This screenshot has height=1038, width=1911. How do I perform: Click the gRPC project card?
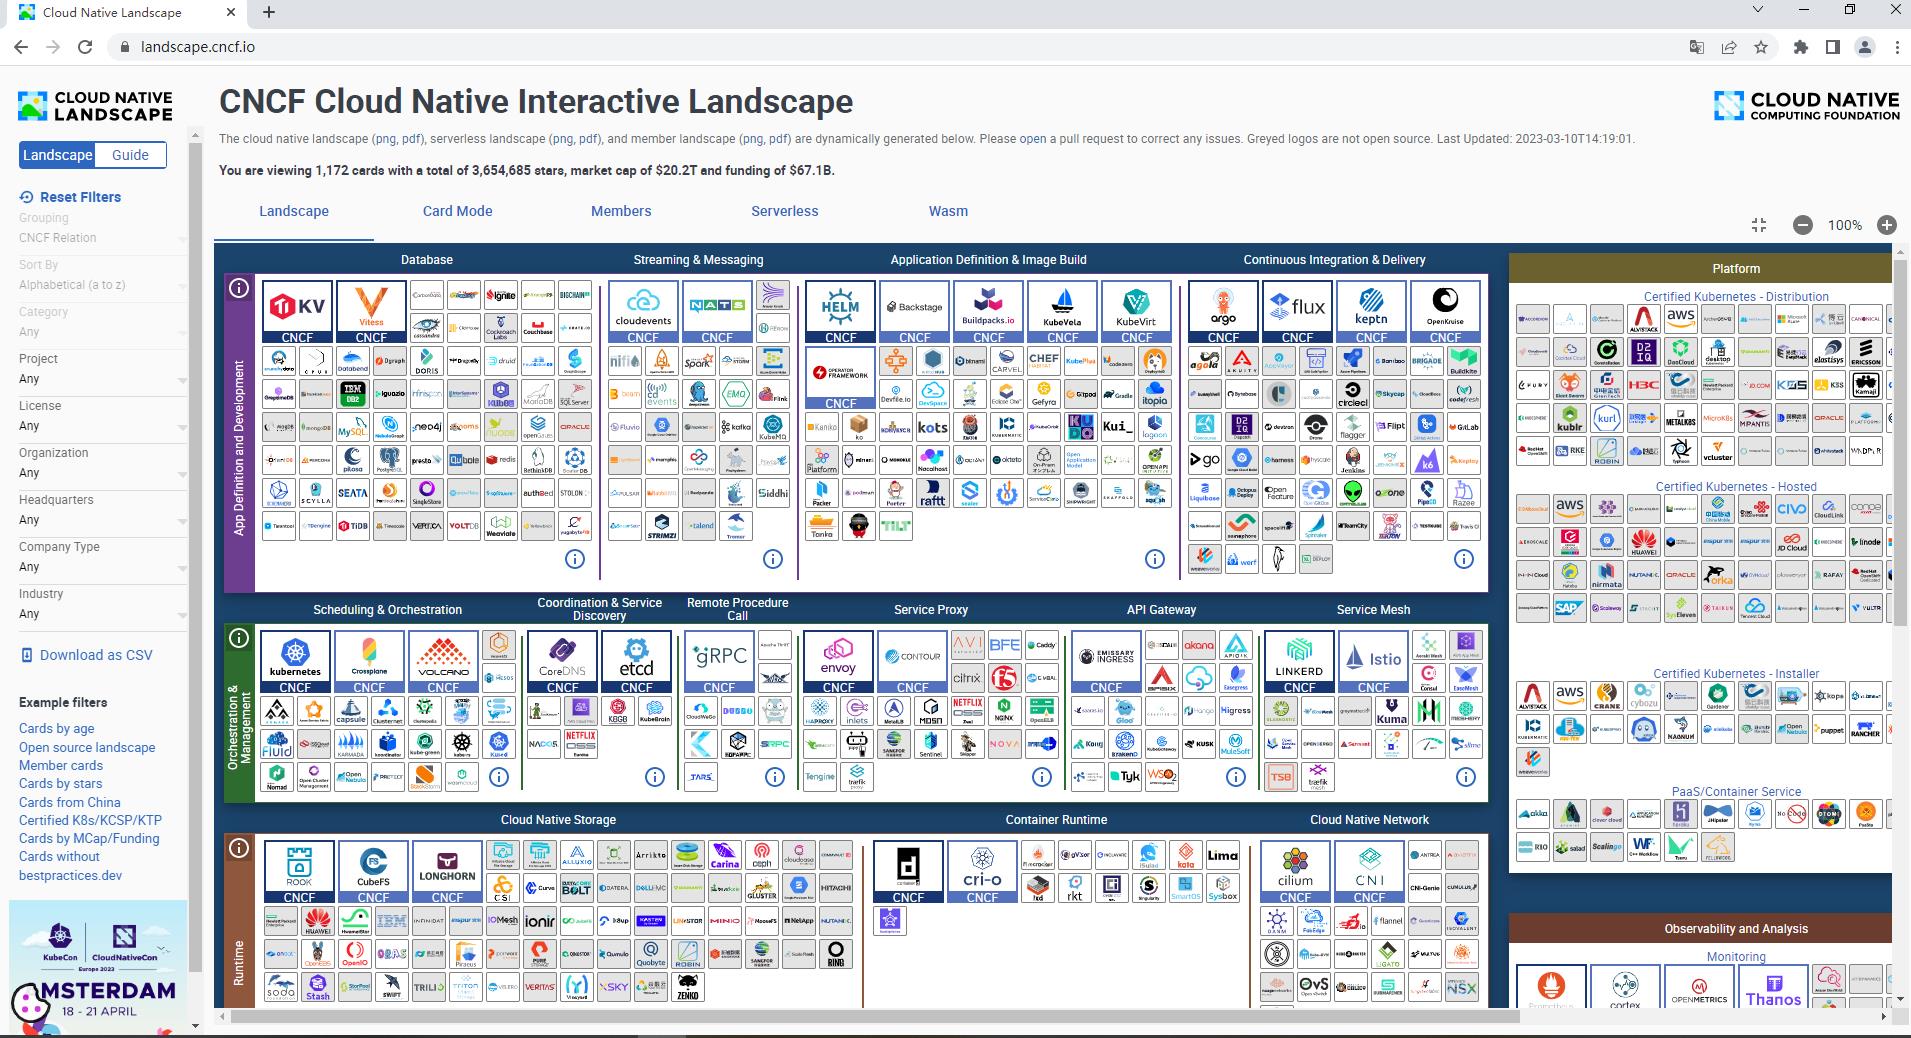719,662
